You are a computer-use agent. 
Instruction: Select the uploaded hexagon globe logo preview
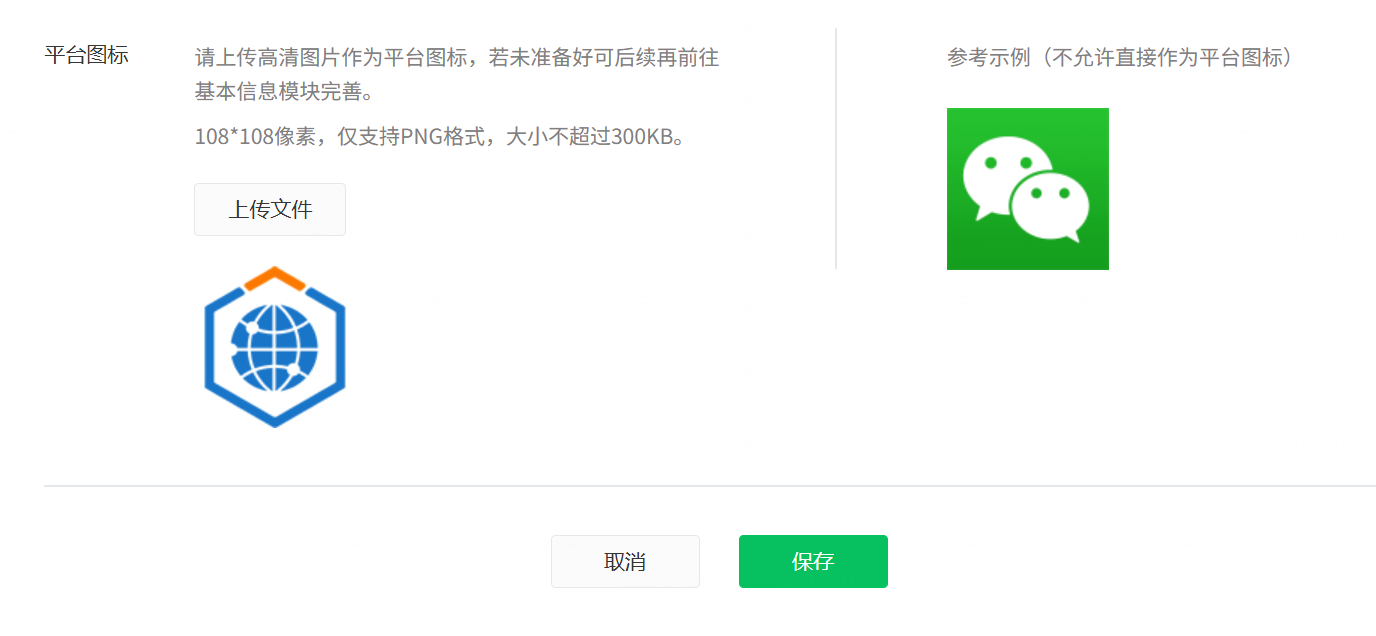(x=275, y=347)
